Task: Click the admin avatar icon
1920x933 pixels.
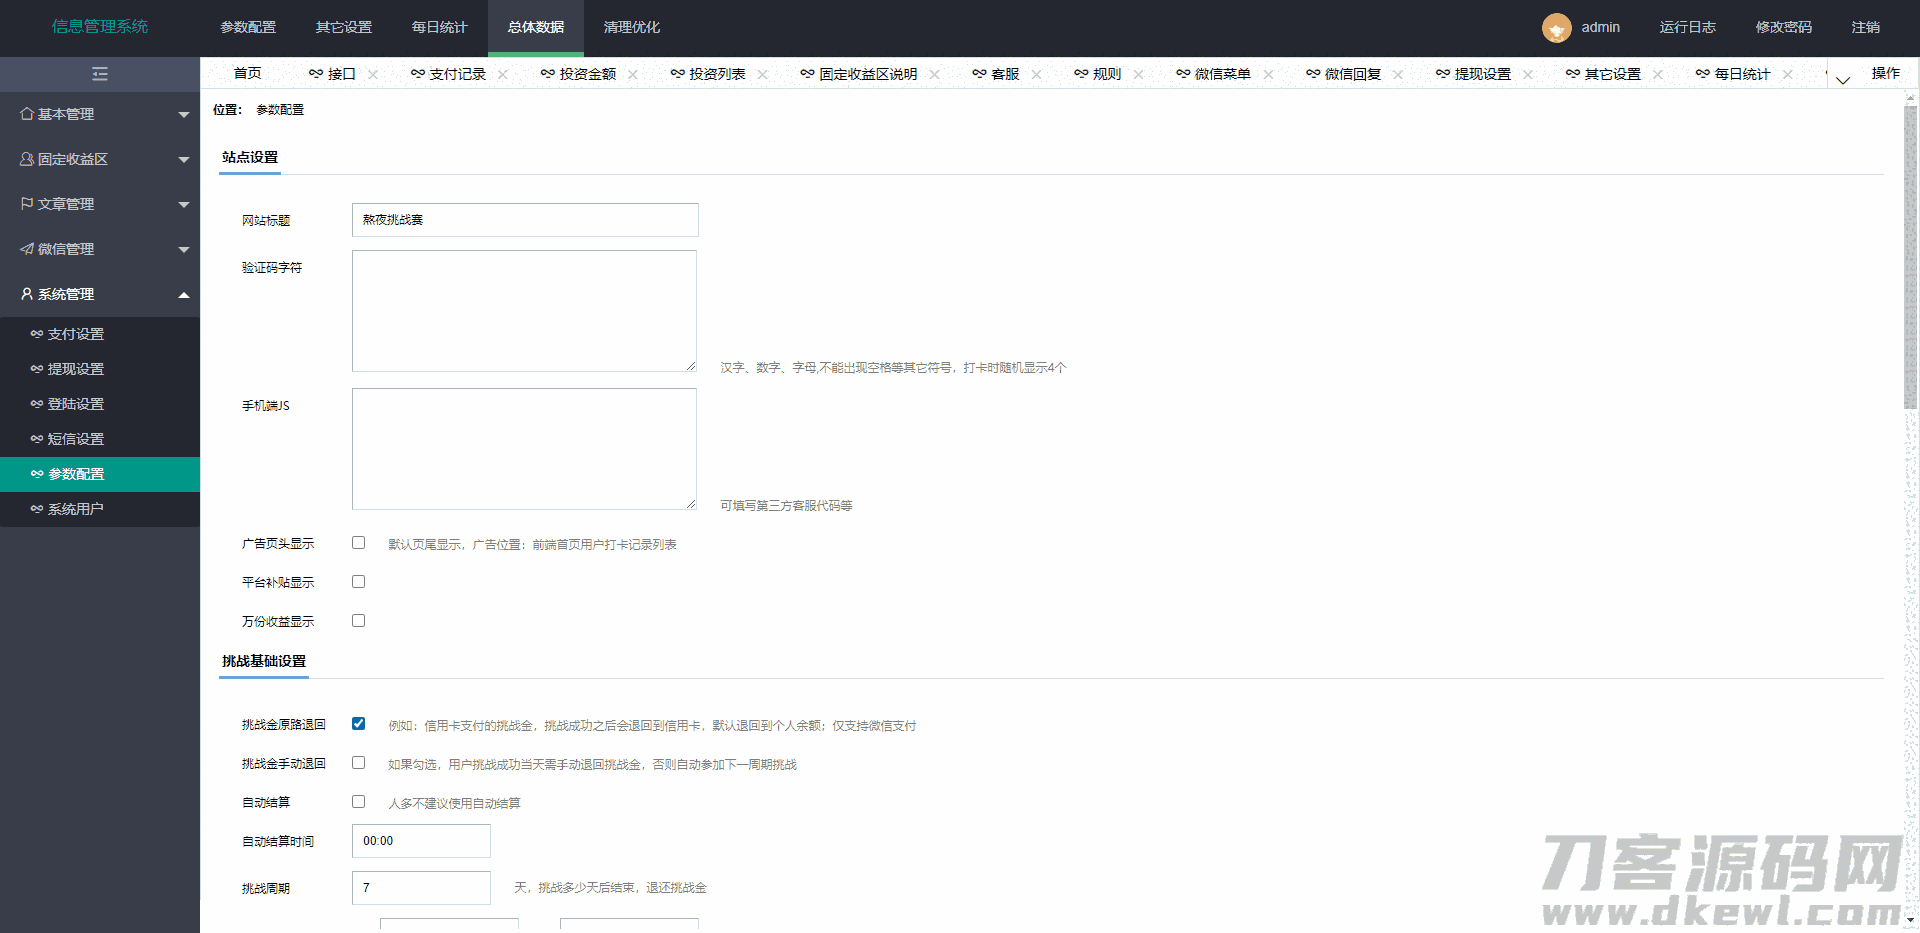Action: pyautogui.click(x=1556, y=28)
